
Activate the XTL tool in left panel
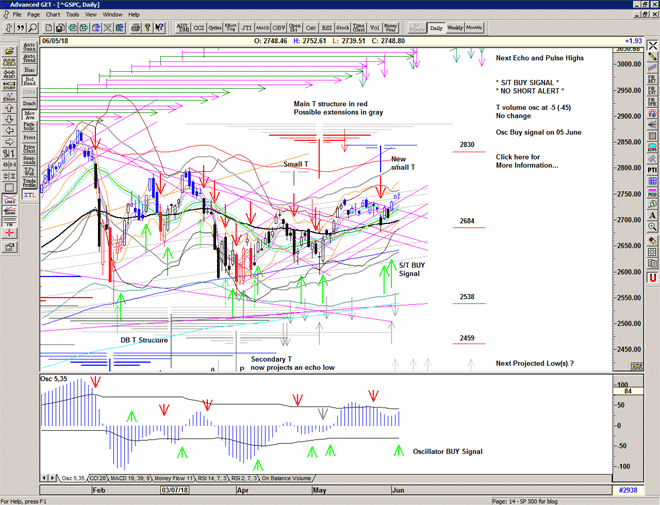[x=29, y=195]
